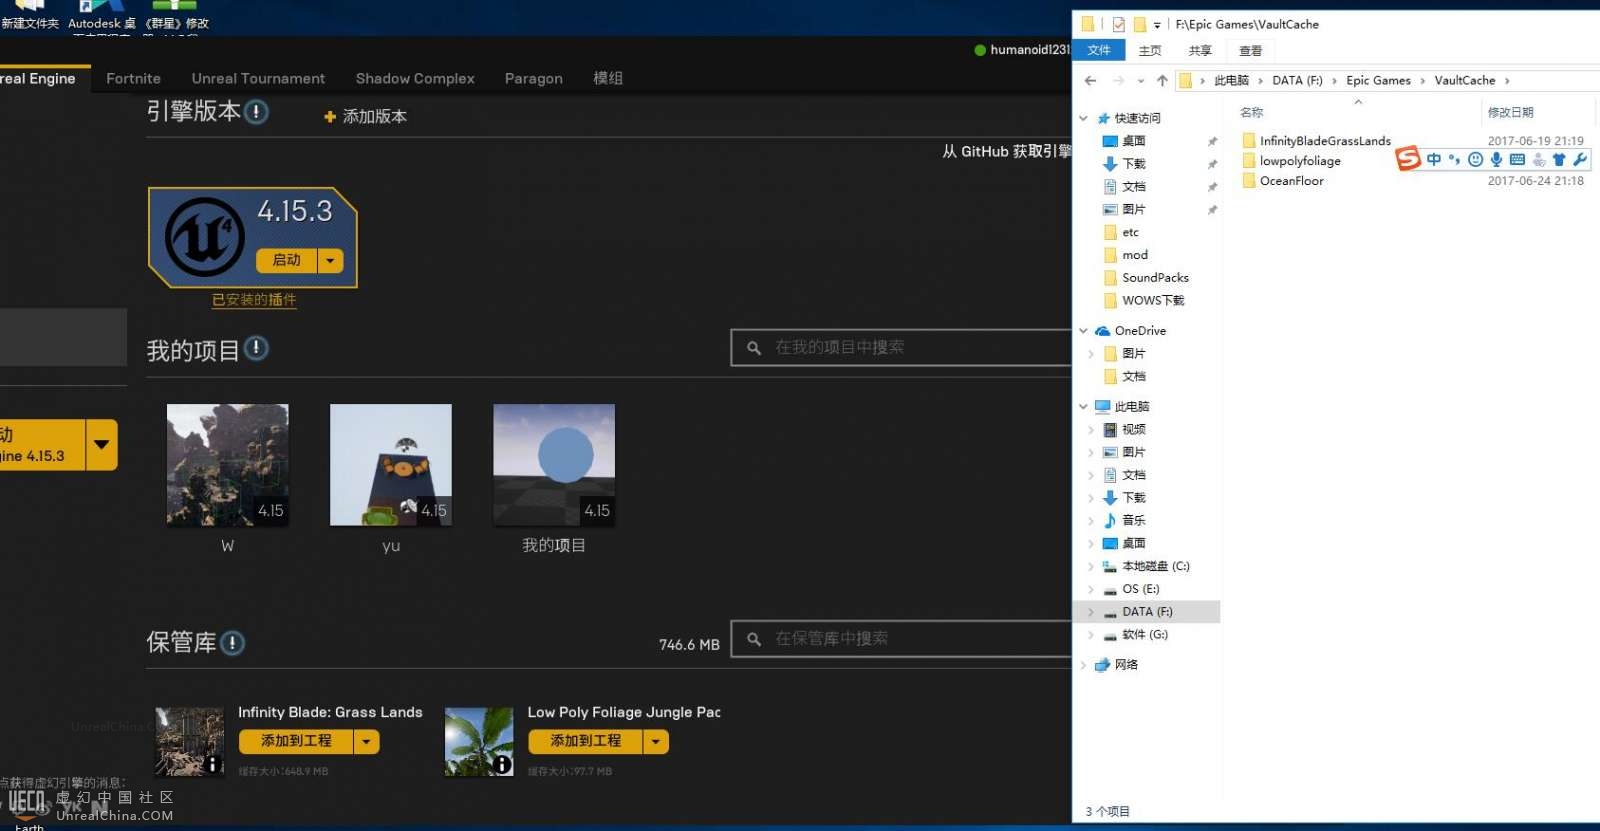
Task: Click 添加到工程 for Infinity Blade: Grass Lands
Action: tap(296, 741)
